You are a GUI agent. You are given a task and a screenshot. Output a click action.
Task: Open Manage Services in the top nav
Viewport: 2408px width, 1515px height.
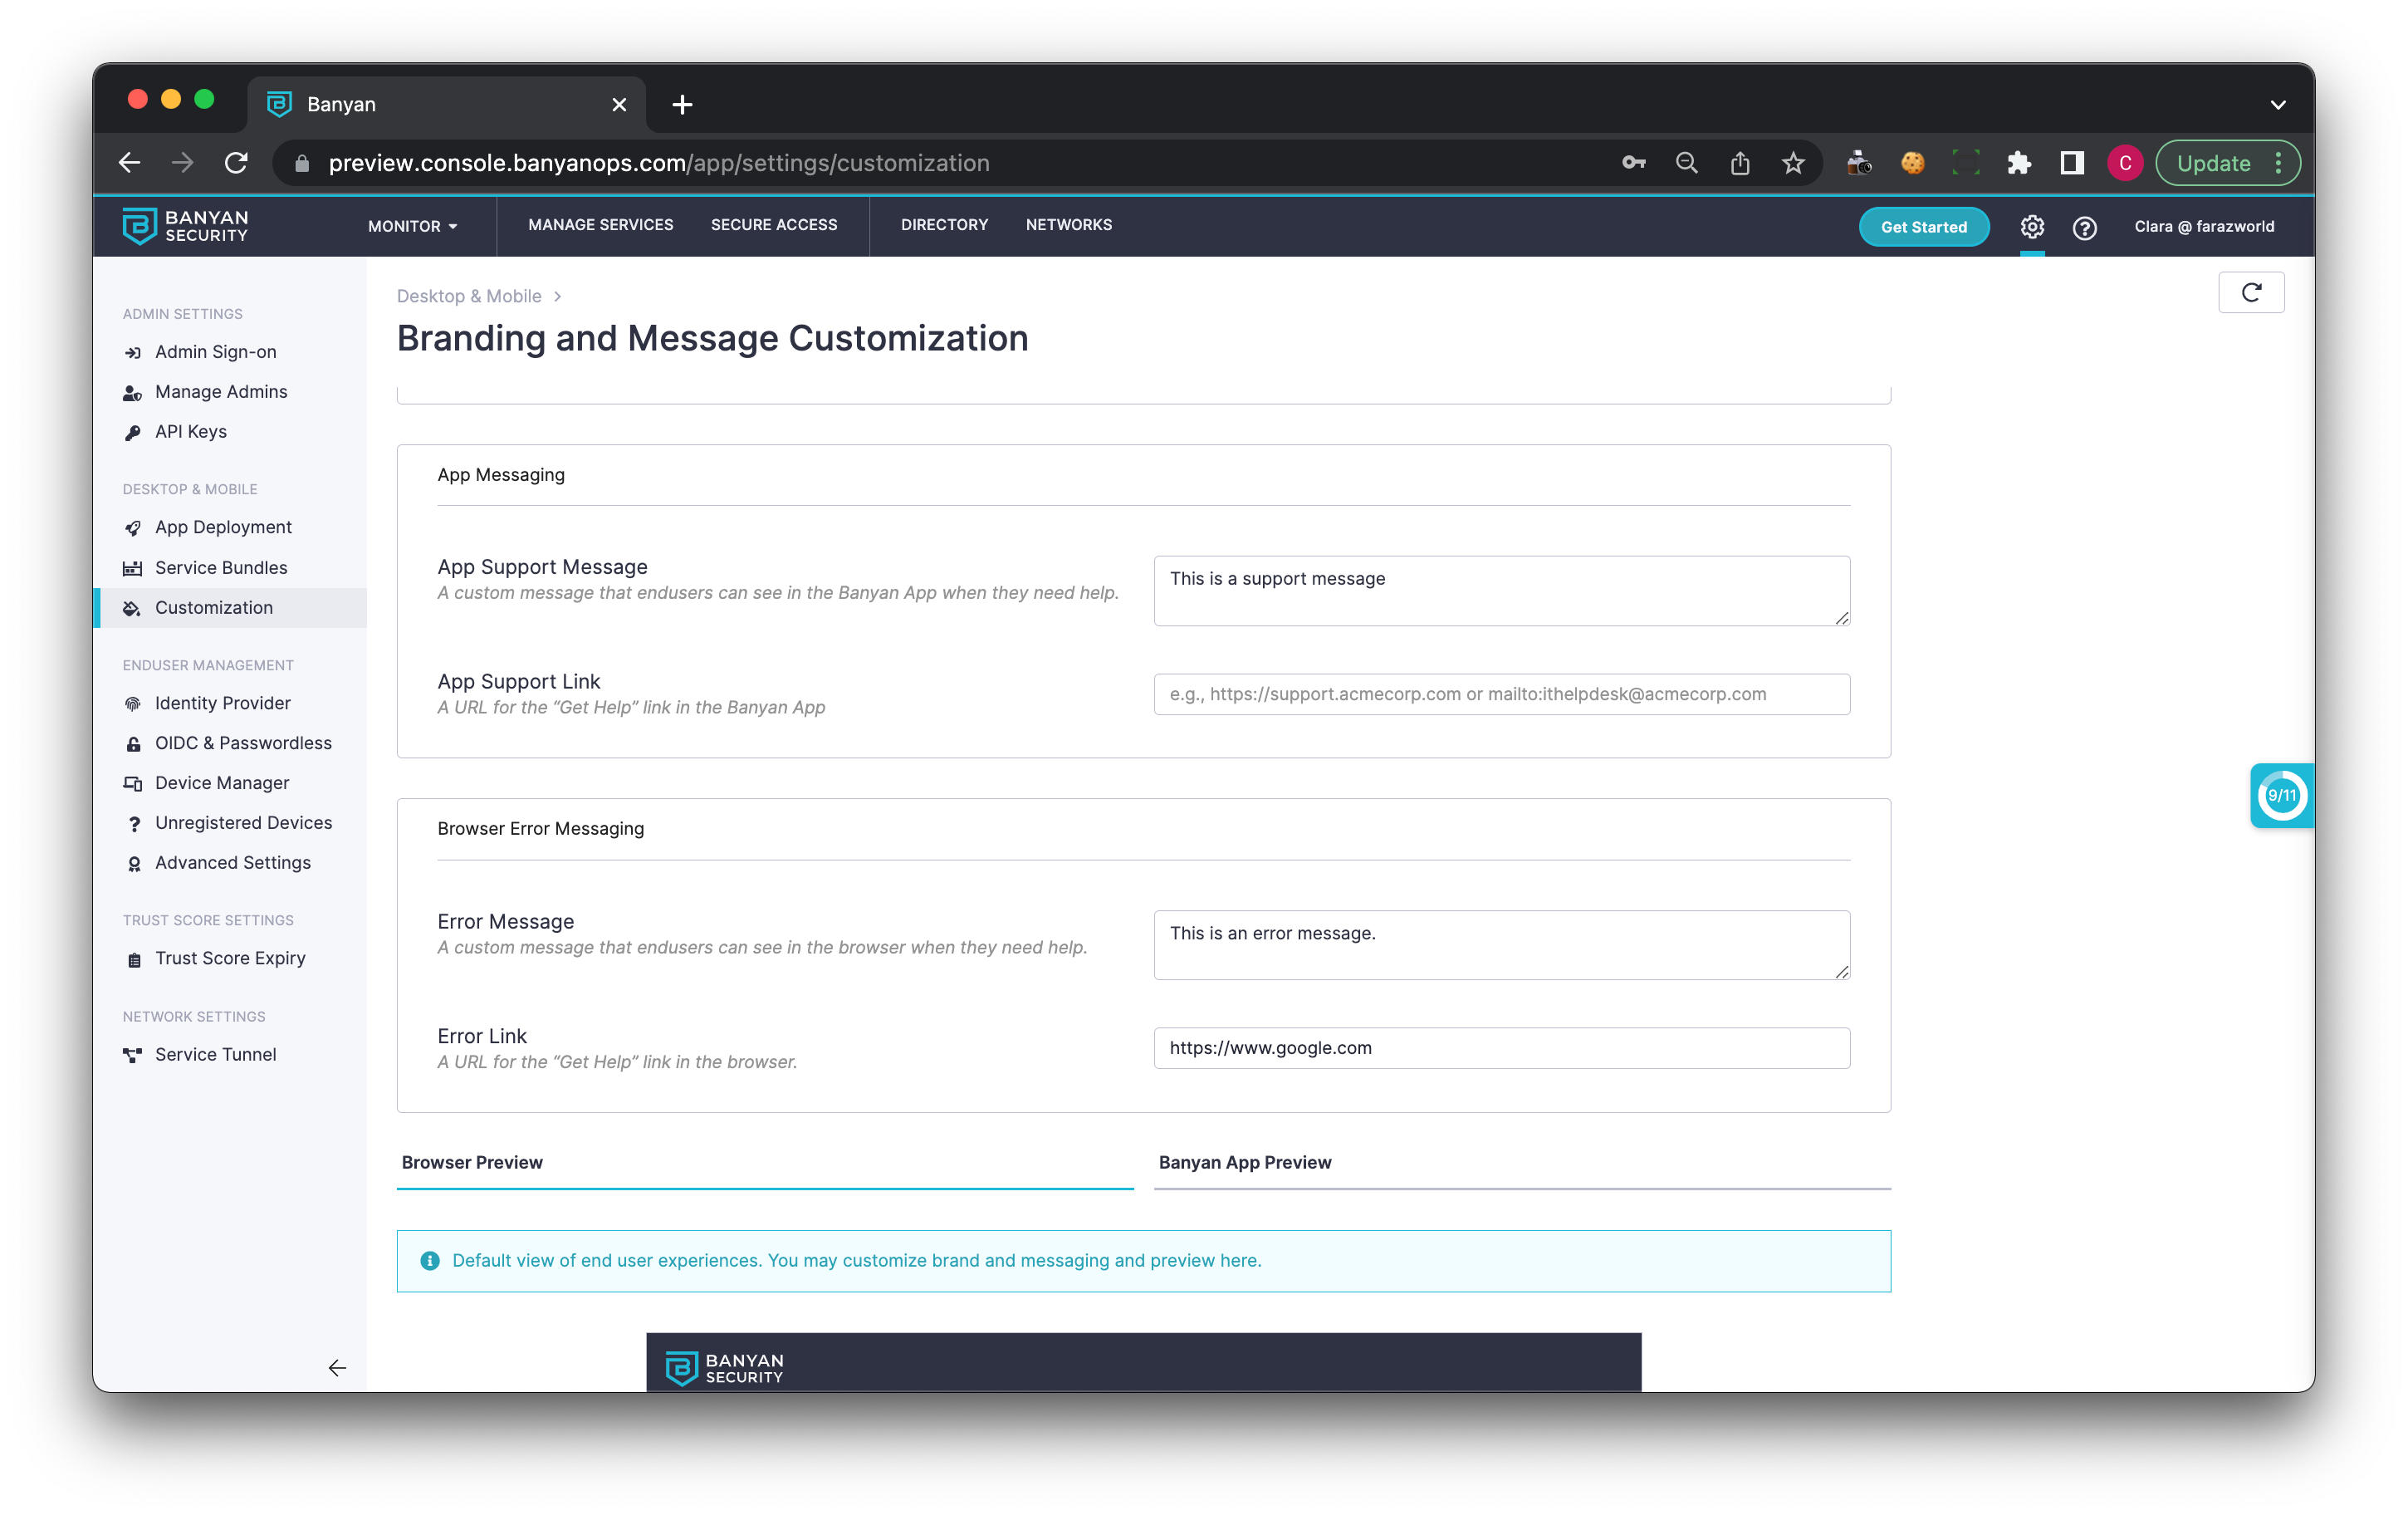point(600,225)
